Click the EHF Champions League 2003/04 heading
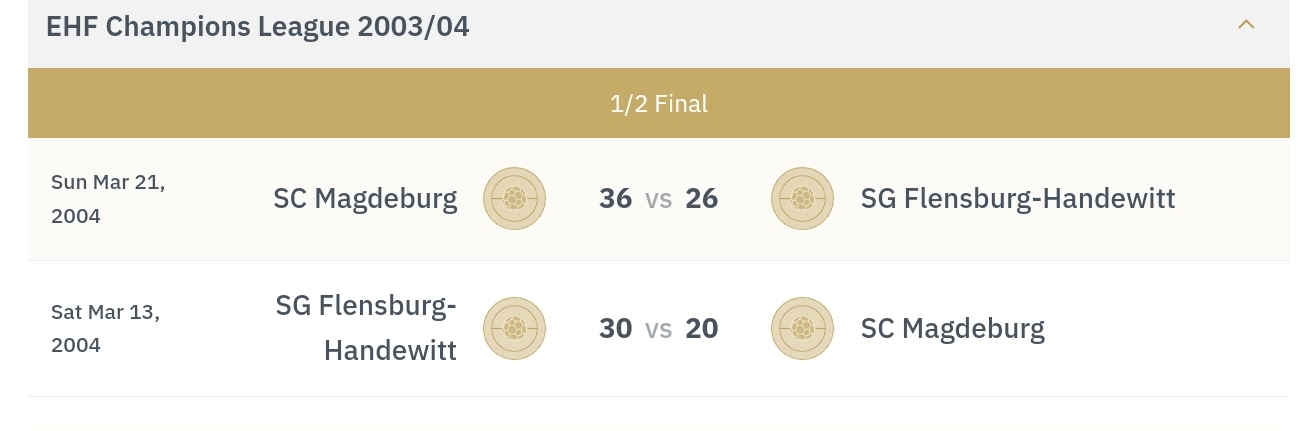1298x431 pixels. pos(258,27)
